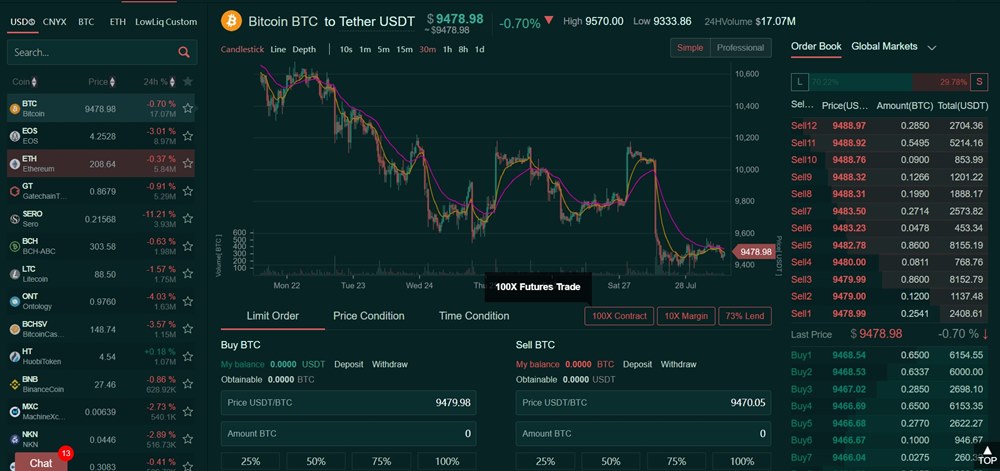This screenshot has width=1000, height=471.
Task: Switch to the Price Condition tab
Action: (369, 316)
